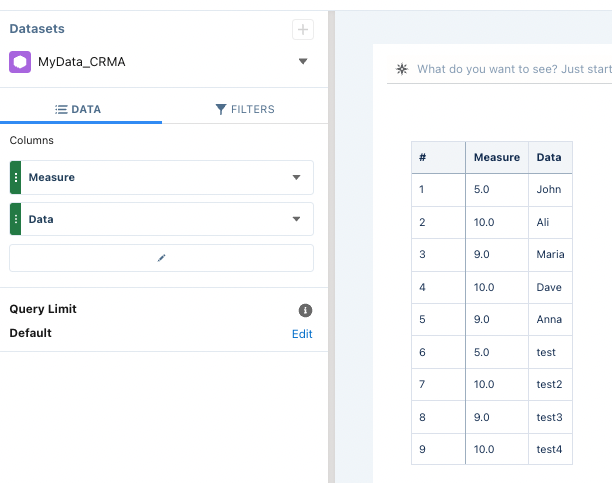Click the sparkle icon in search bar
This screenshot has height=483, width=612.
point(402,69)
